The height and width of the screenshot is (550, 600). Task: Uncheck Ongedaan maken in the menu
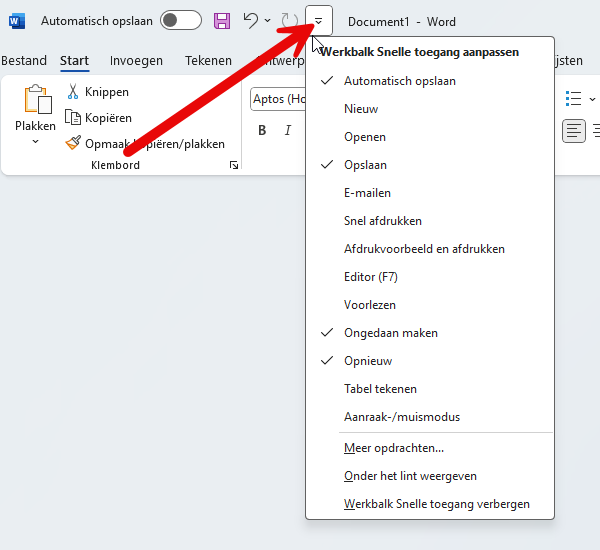pos(390,333)
